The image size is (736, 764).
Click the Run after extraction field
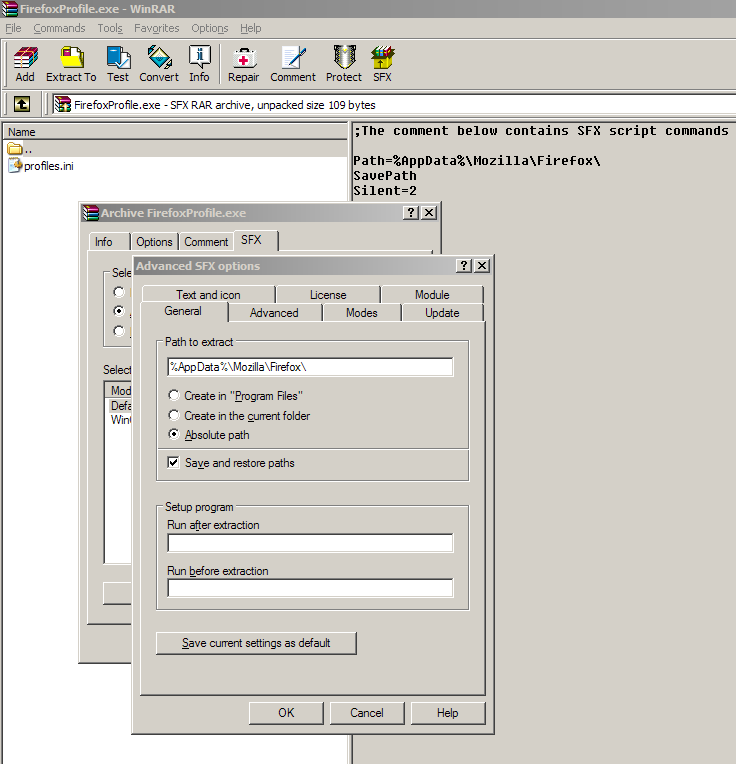coord(310,543)
